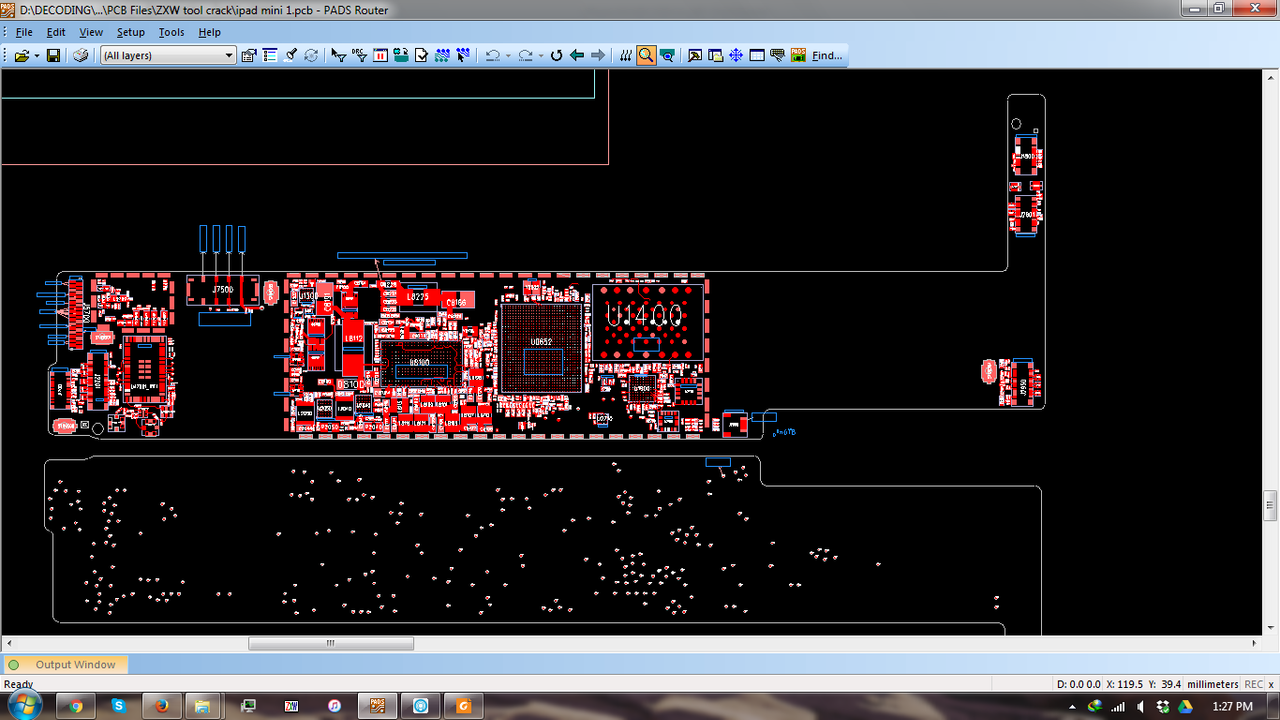The height and width of the screenshot is (720, 1280).
Task: Click the PADS Layout link icon
Action: (x=799, y=55)
